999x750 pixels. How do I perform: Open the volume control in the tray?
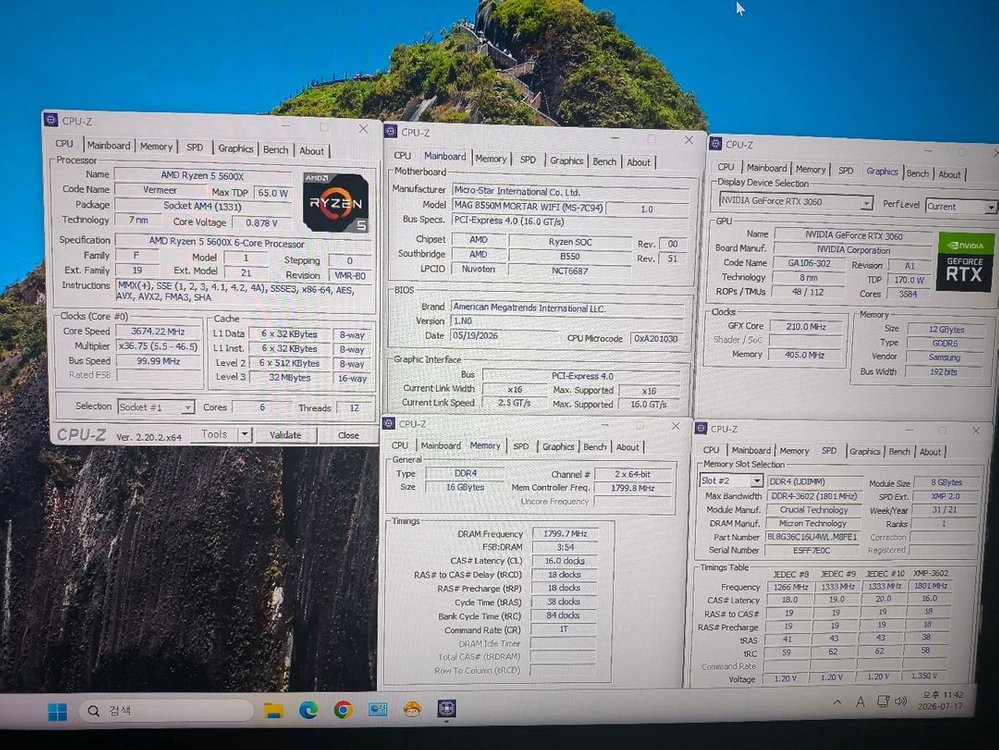pyautogui.click(x=901, y=701)
